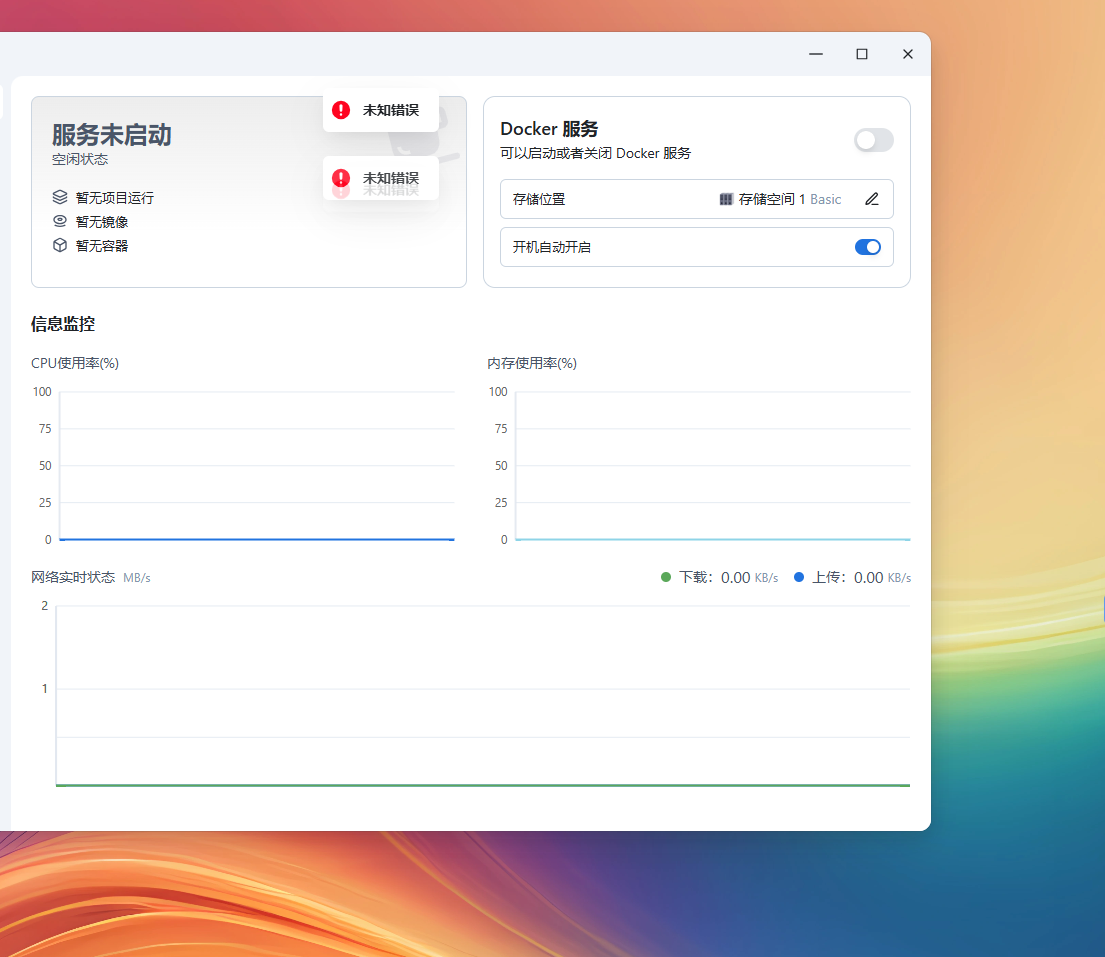Click the blue 上传 indicator dot in the network legend
1105x957 pixels.
pyautogui.click(x=798, y=577)
